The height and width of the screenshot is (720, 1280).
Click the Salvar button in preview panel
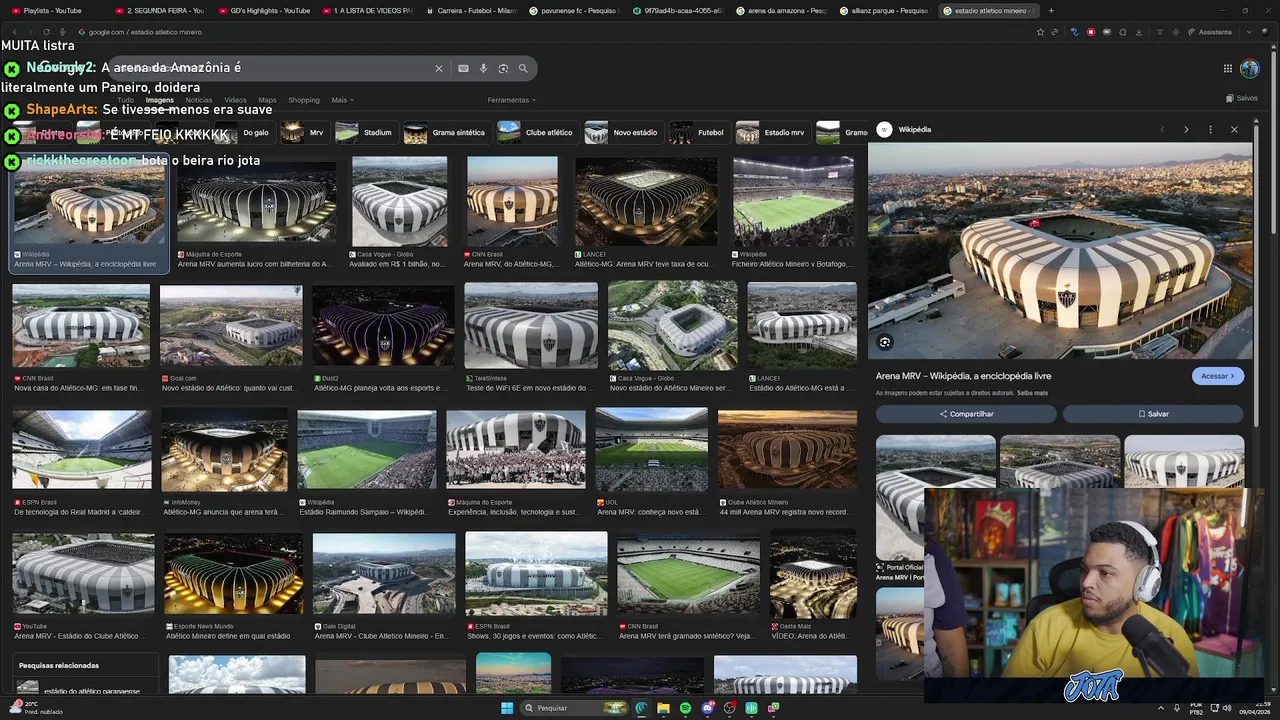point(1153,414)
